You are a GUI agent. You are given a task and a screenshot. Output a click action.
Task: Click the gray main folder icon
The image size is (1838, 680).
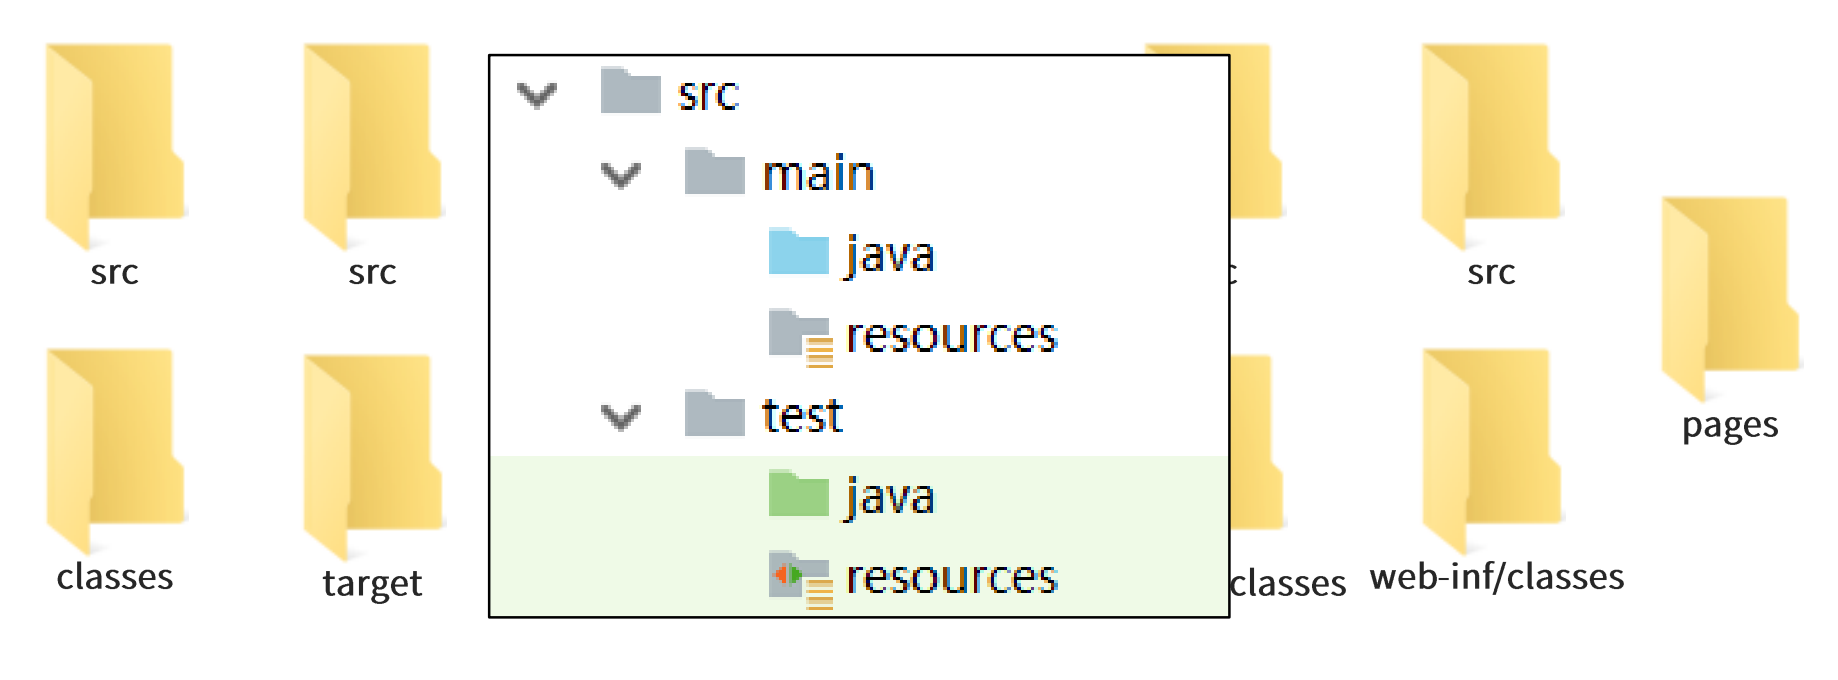point(714,172)
